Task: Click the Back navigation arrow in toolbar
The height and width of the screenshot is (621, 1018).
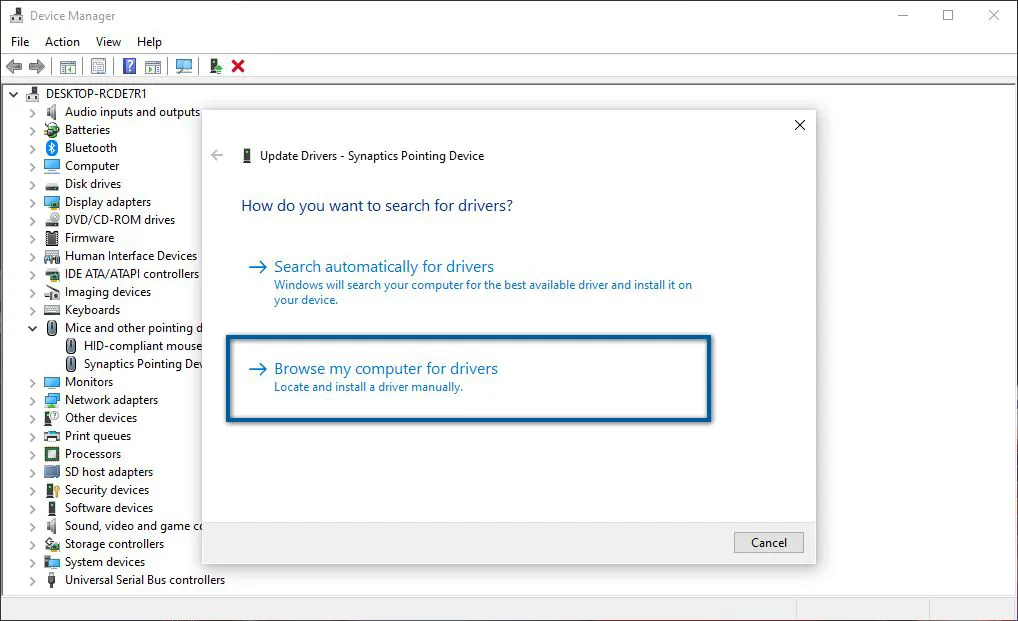Action: (14, 66)
